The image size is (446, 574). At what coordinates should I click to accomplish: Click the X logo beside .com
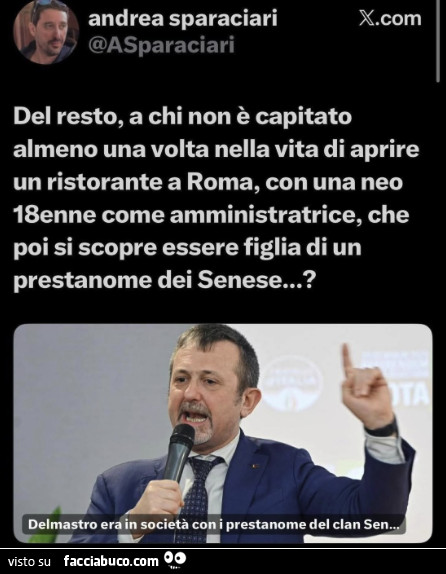coord(368,18)
